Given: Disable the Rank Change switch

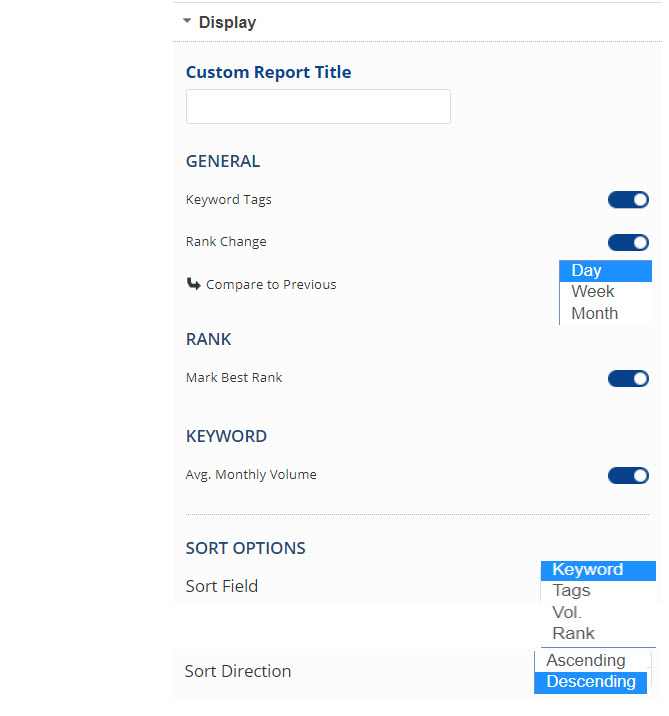Looking at the screenshot, I should click(x=628, y=242).
